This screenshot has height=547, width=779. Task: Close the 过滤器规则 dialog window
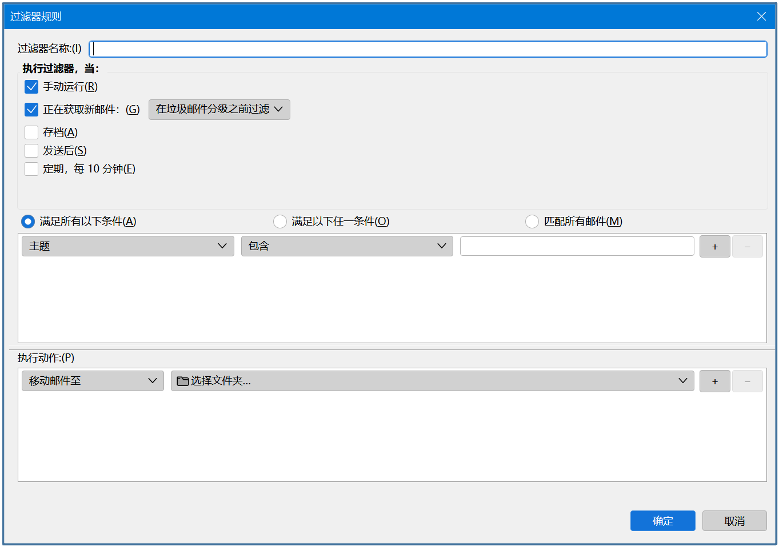coord(761,16)
